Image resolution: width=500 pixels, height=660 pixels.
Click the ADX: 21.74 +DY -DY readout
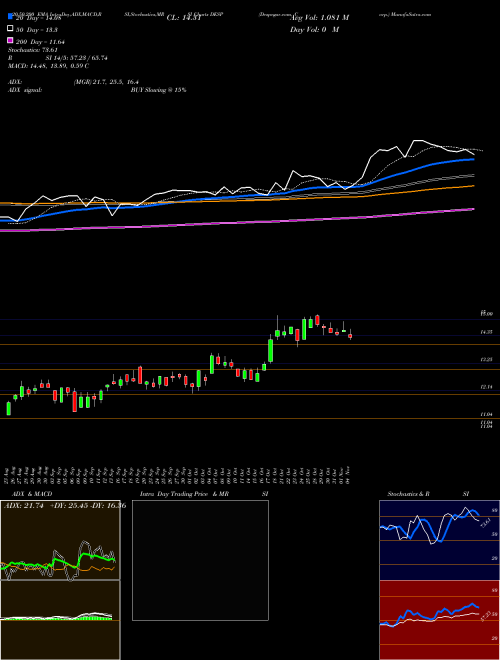(x=65, y=506)
